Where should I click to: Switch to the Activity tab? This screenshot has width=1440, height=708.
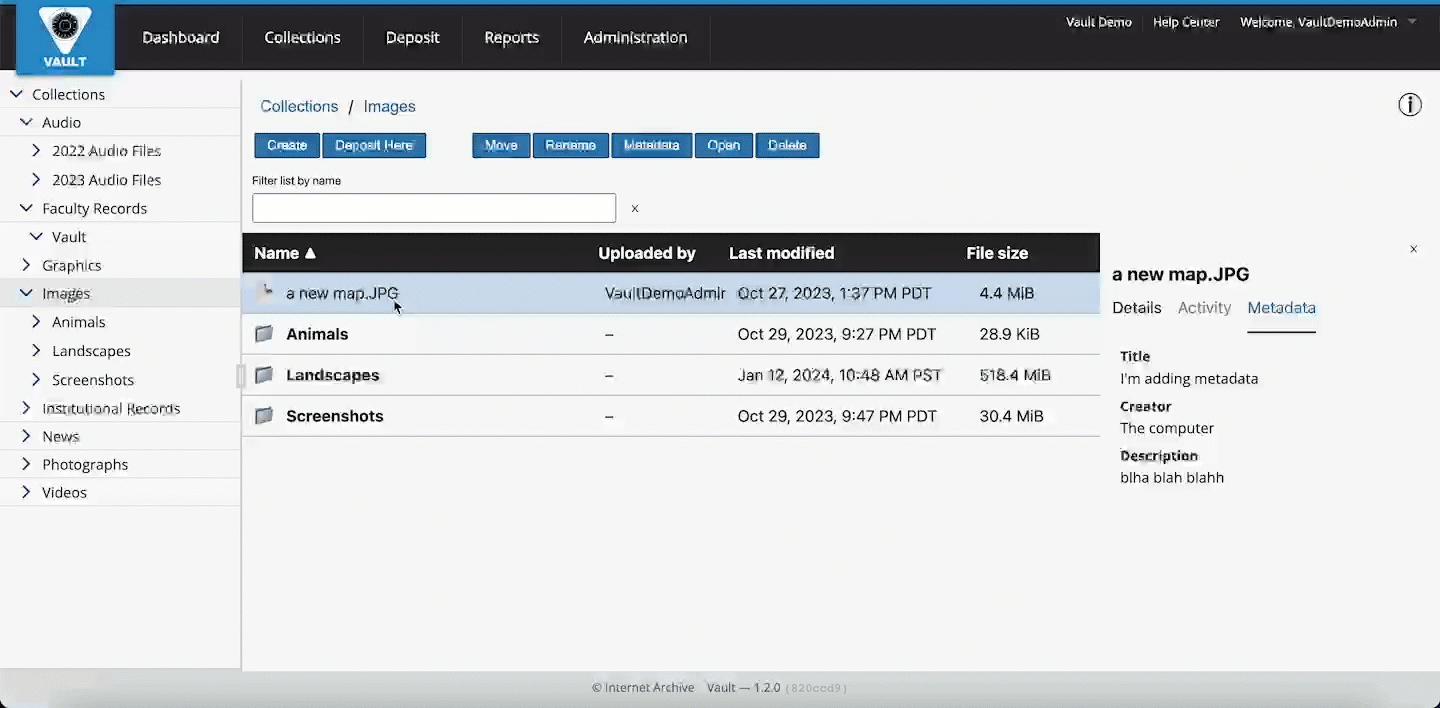point(1204,308)
